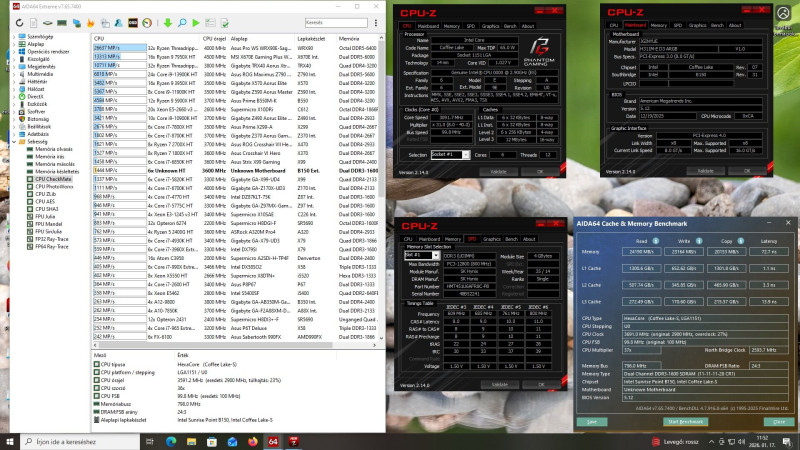Expand the Számítógép tree node
Image resolution: width=800 pixels, height=450 pixels.
point(14,37)
